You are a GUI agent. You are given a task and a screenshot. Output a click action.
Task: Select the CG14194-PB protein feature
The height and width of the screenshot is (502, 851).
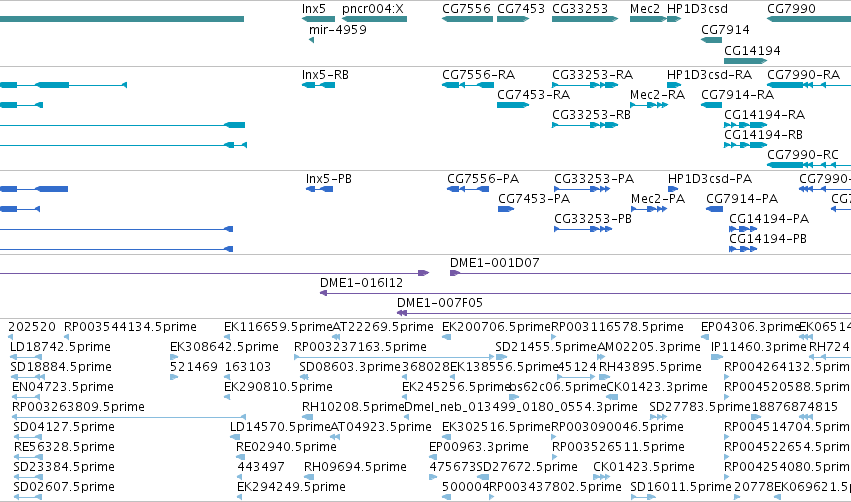coord(743,249)
